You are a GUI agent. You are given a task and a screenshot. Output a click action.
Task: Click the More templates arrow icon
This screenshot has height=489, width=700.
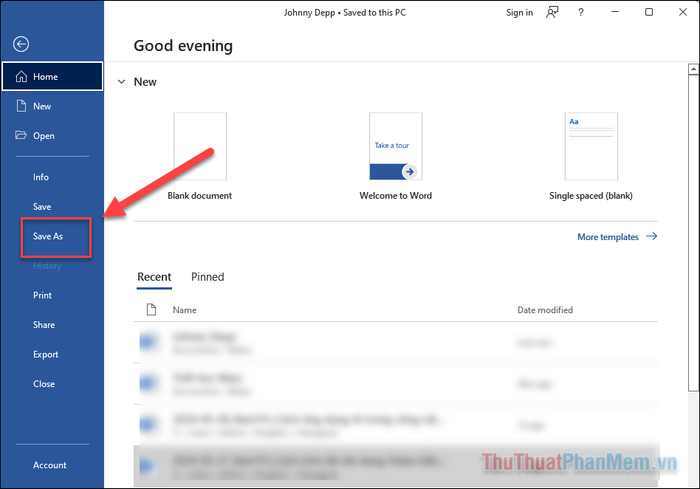pos(651,237)
